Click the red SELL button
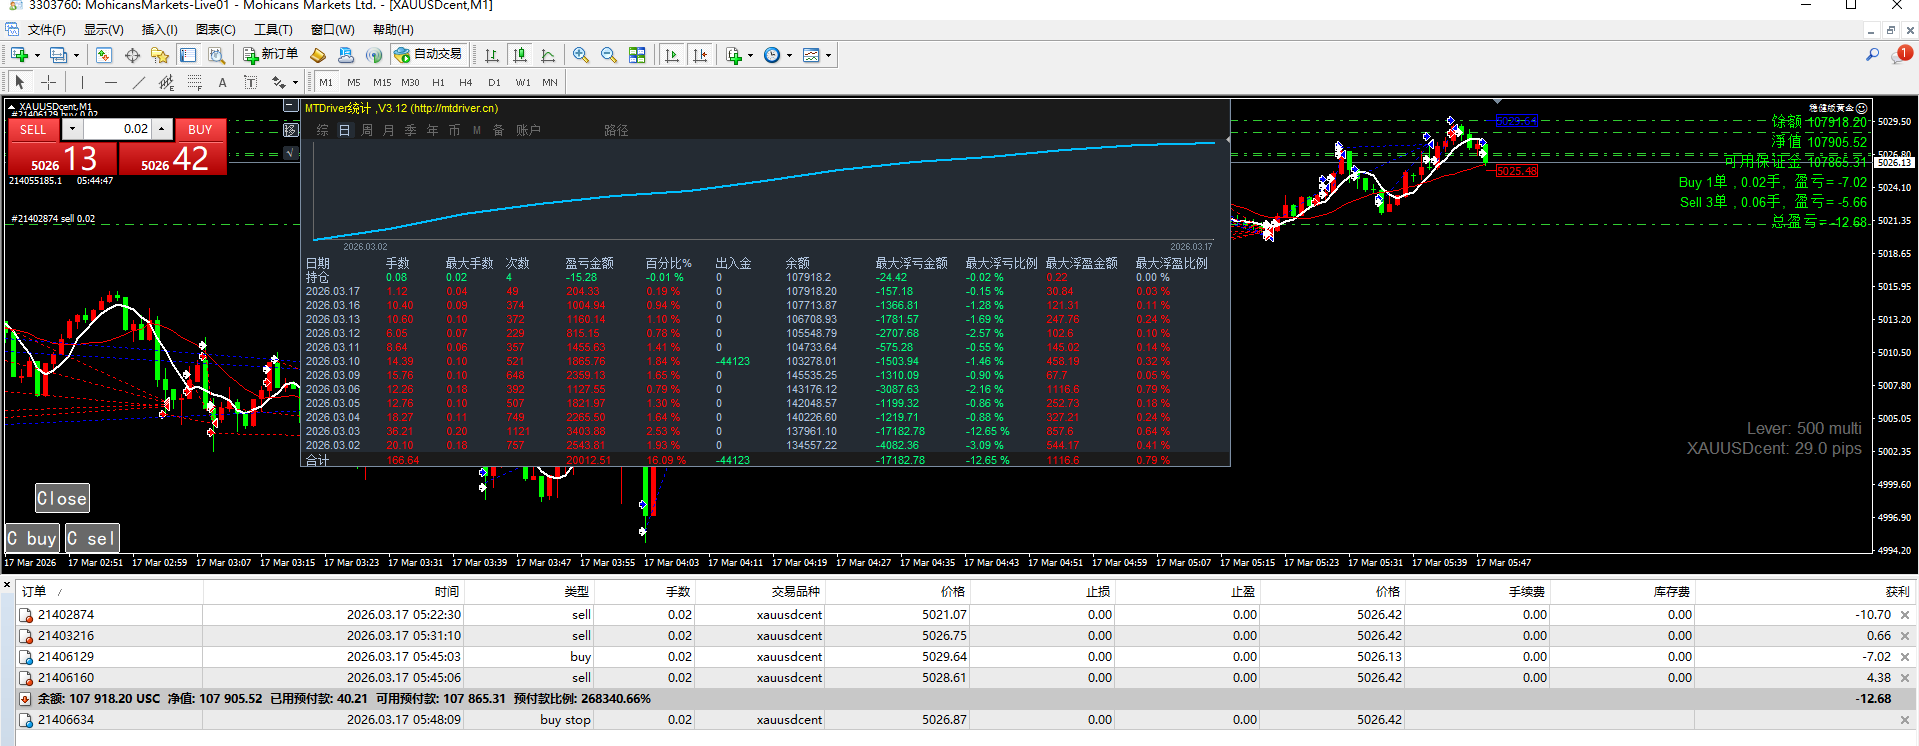 pos(33,130)
